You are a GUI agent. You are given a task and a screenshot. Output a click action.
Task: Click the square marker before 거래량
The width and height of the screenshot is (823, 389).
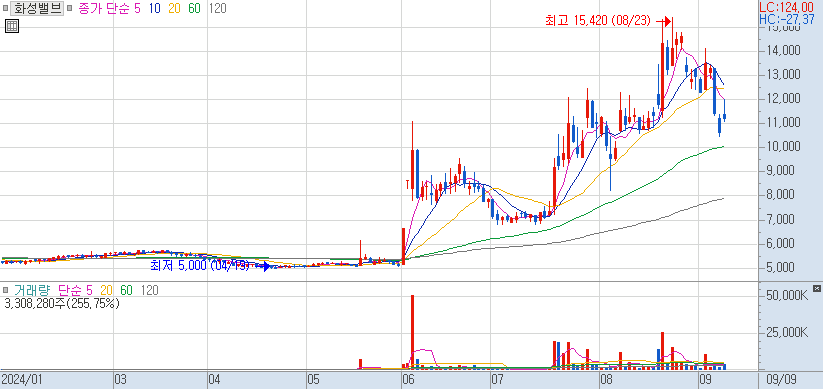(5, 290)
